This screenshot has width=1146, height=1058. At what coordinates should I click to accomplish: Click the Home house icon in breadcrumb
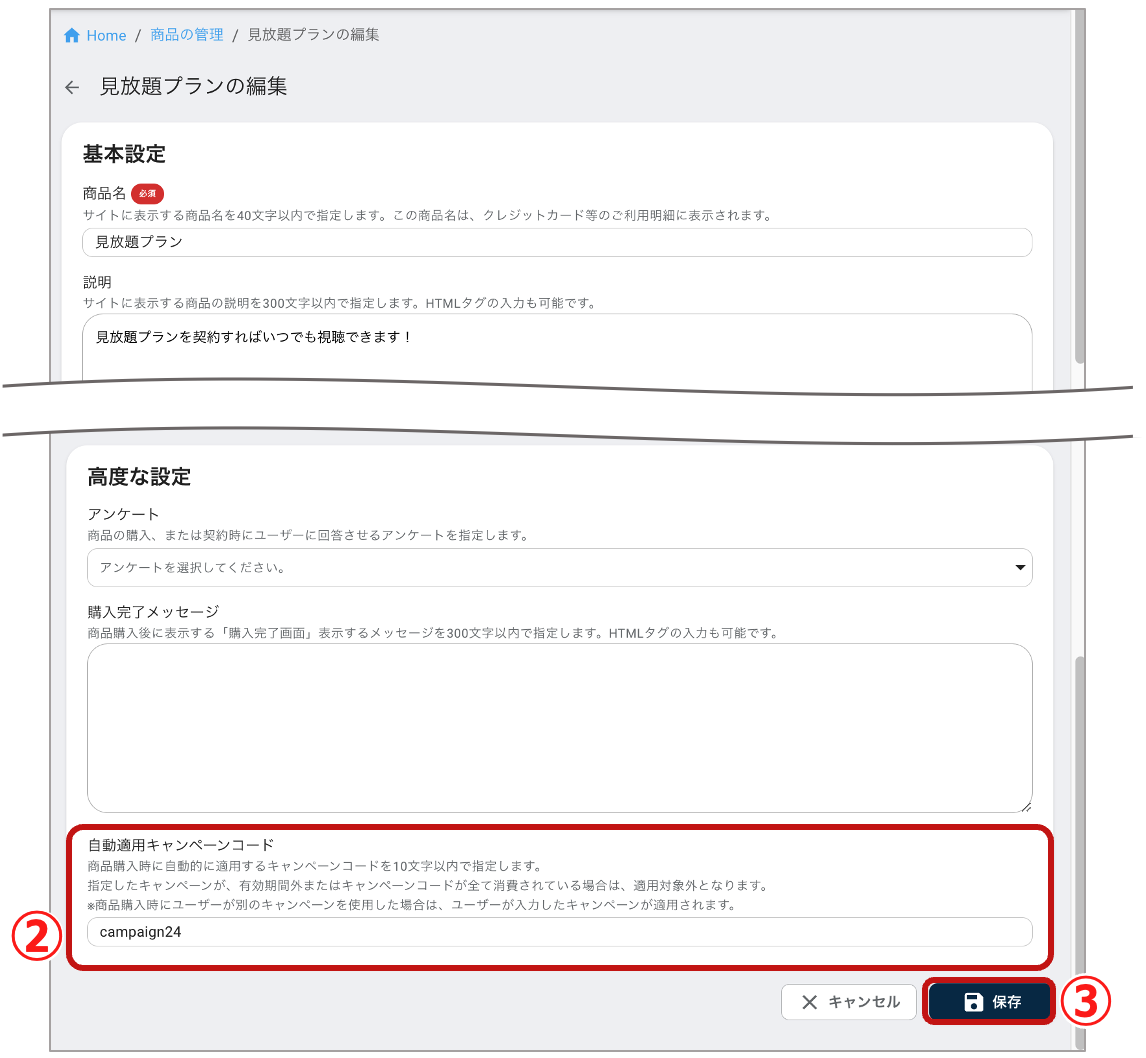[x=72, y=35]
